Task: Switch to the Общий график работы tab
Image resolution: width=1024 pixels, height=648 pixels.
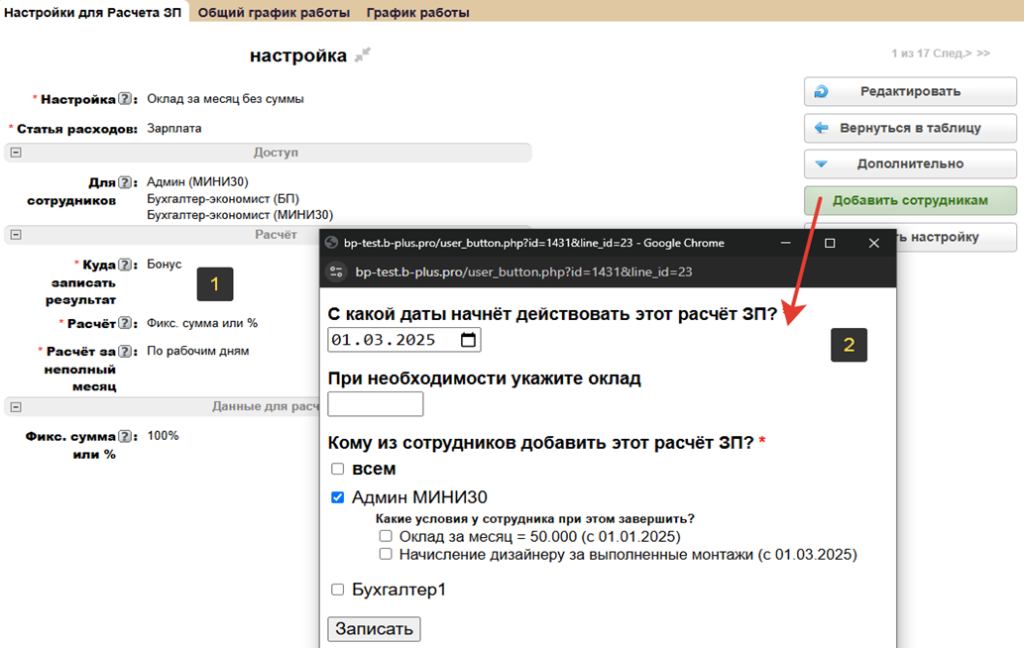Action: point(273,13)
